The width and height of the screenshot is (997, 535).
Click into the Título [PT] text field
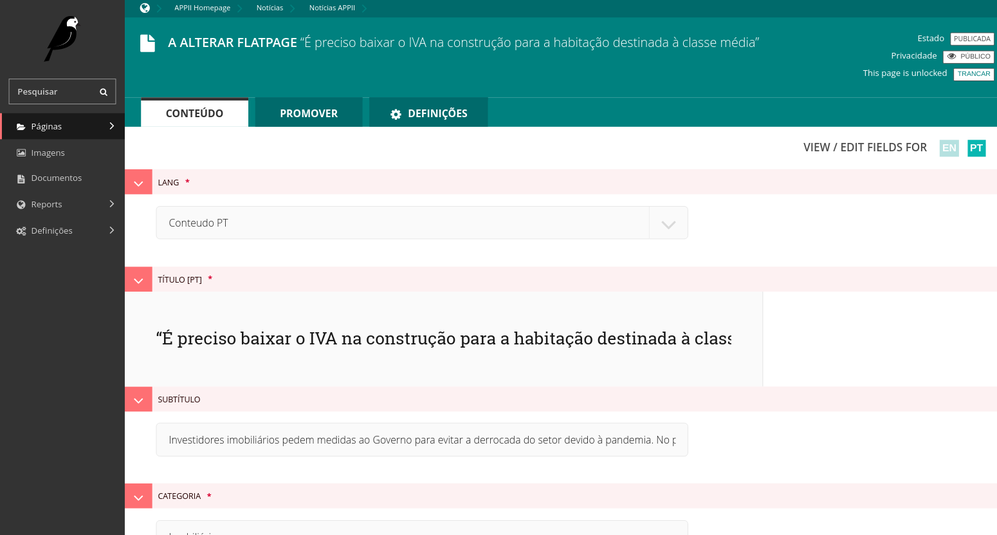pyautogui.click(x=444, y=338)
